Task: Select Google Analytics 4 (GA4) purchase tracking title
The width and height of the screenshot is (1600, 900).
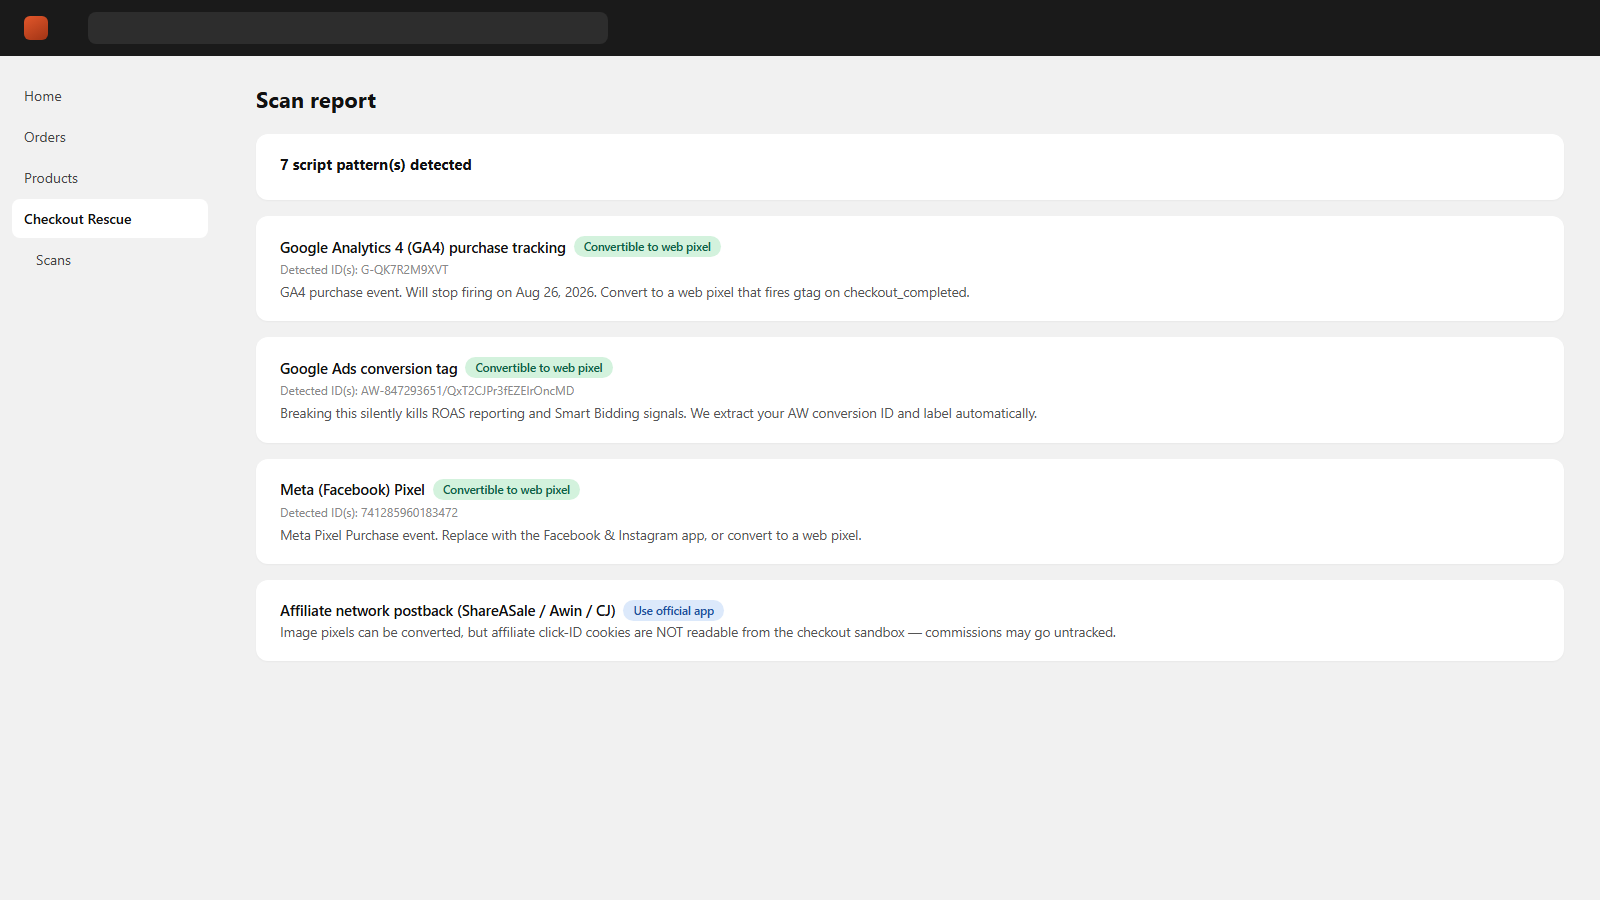Action: click(423, 248)
